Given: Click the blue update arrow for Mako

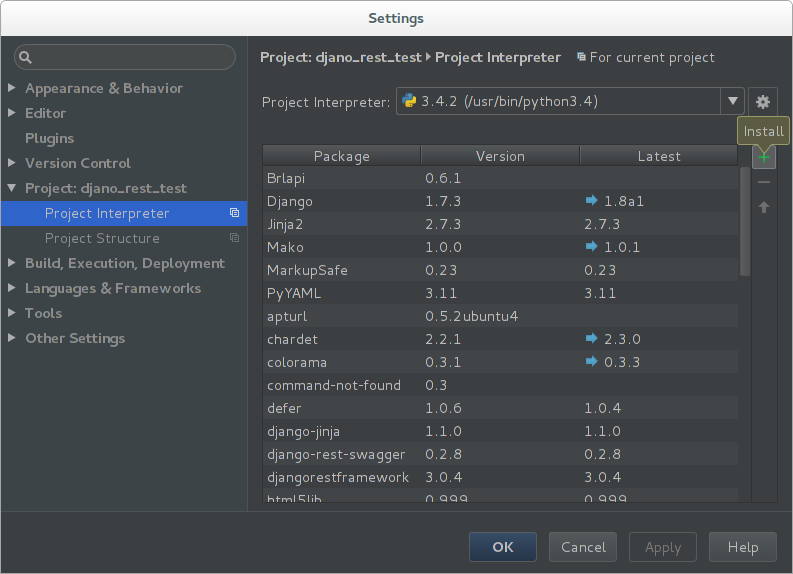Looking at the screenshot, I should (591, 246).
